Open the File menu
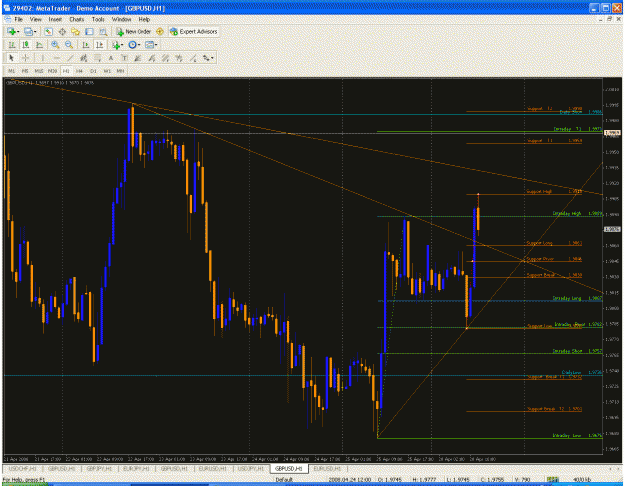 pyautogui.click(x=19, y=19)
